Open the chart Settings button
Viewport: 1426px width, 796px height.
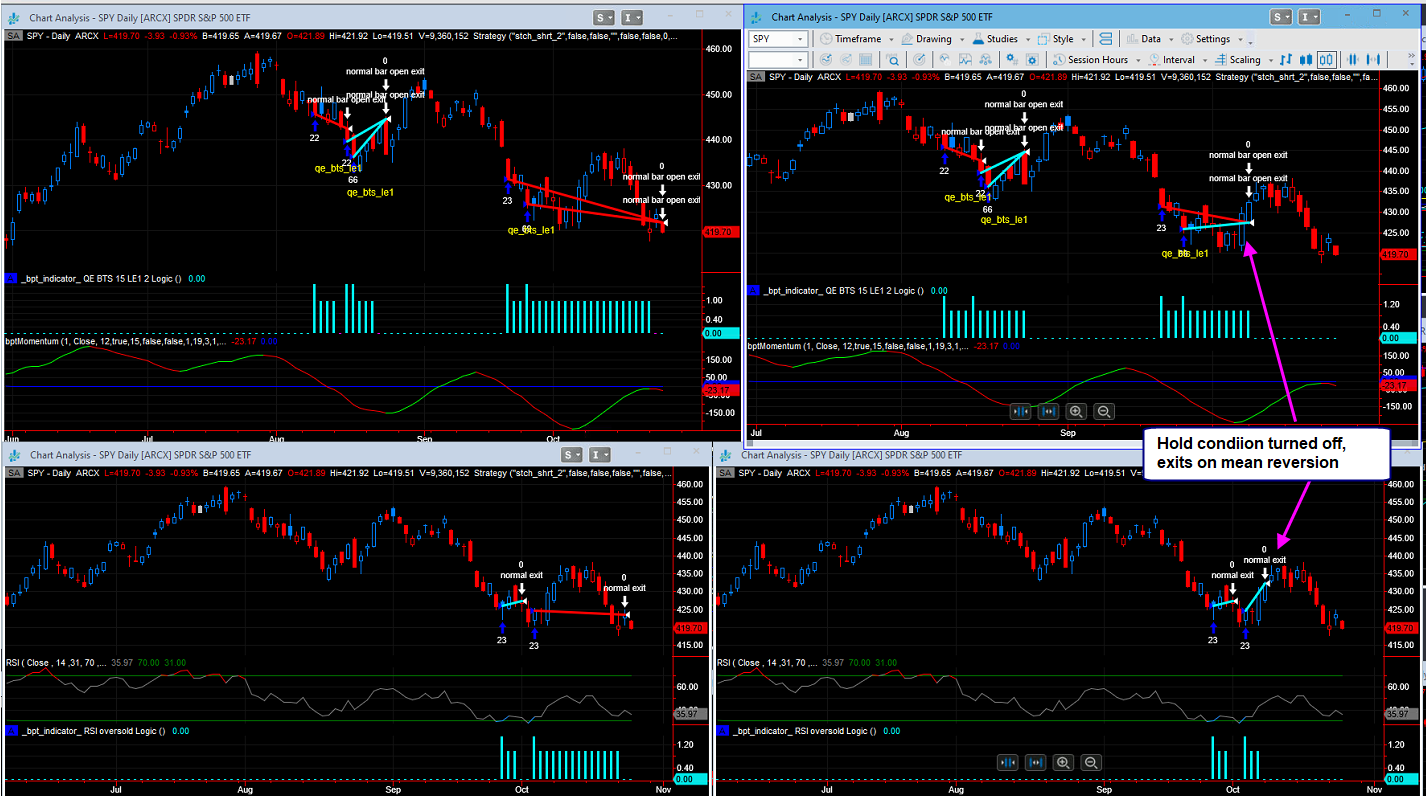[1212, 39]
